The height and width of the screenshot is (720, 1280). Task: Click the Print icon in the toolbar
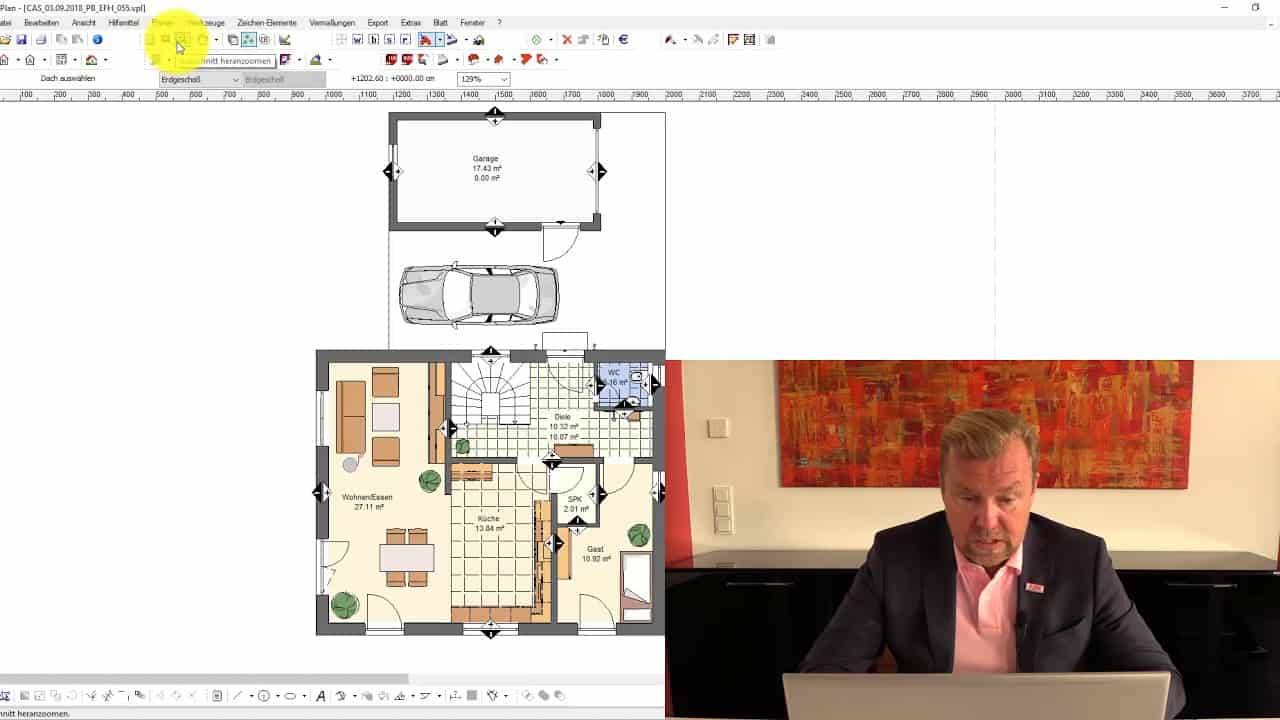41,40
